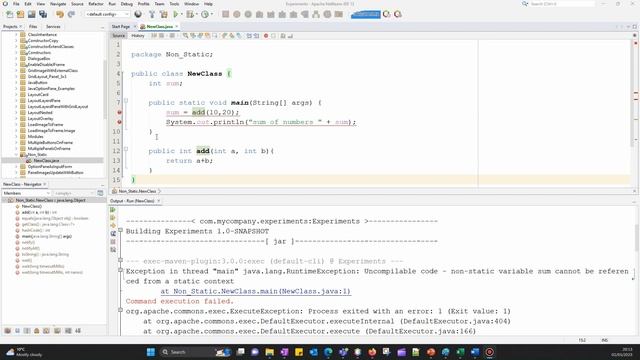Switch to the Start Page tab
The width and height of the screenshot is (640, 360).
121,27
